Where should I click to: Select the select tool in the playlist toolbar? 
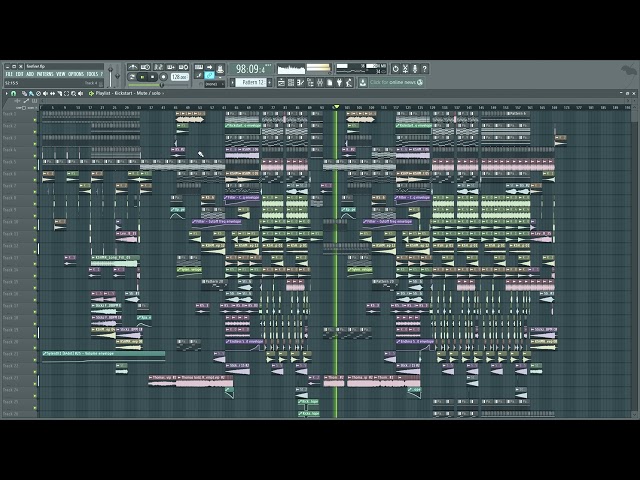point(67,93)
